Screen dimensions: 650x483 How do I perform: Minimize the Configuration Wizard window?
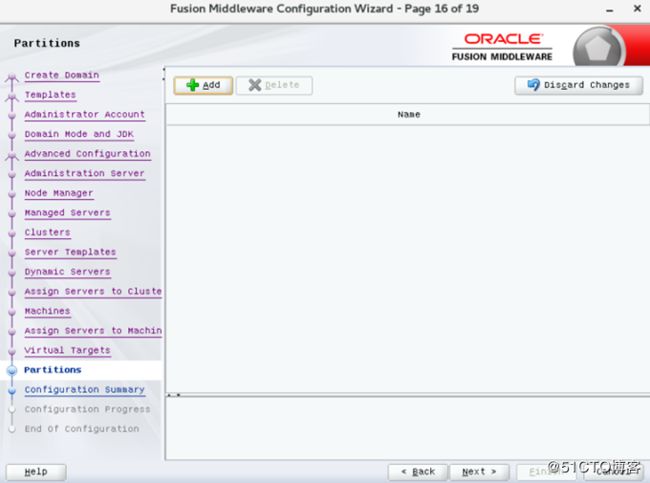pos(609,10)
